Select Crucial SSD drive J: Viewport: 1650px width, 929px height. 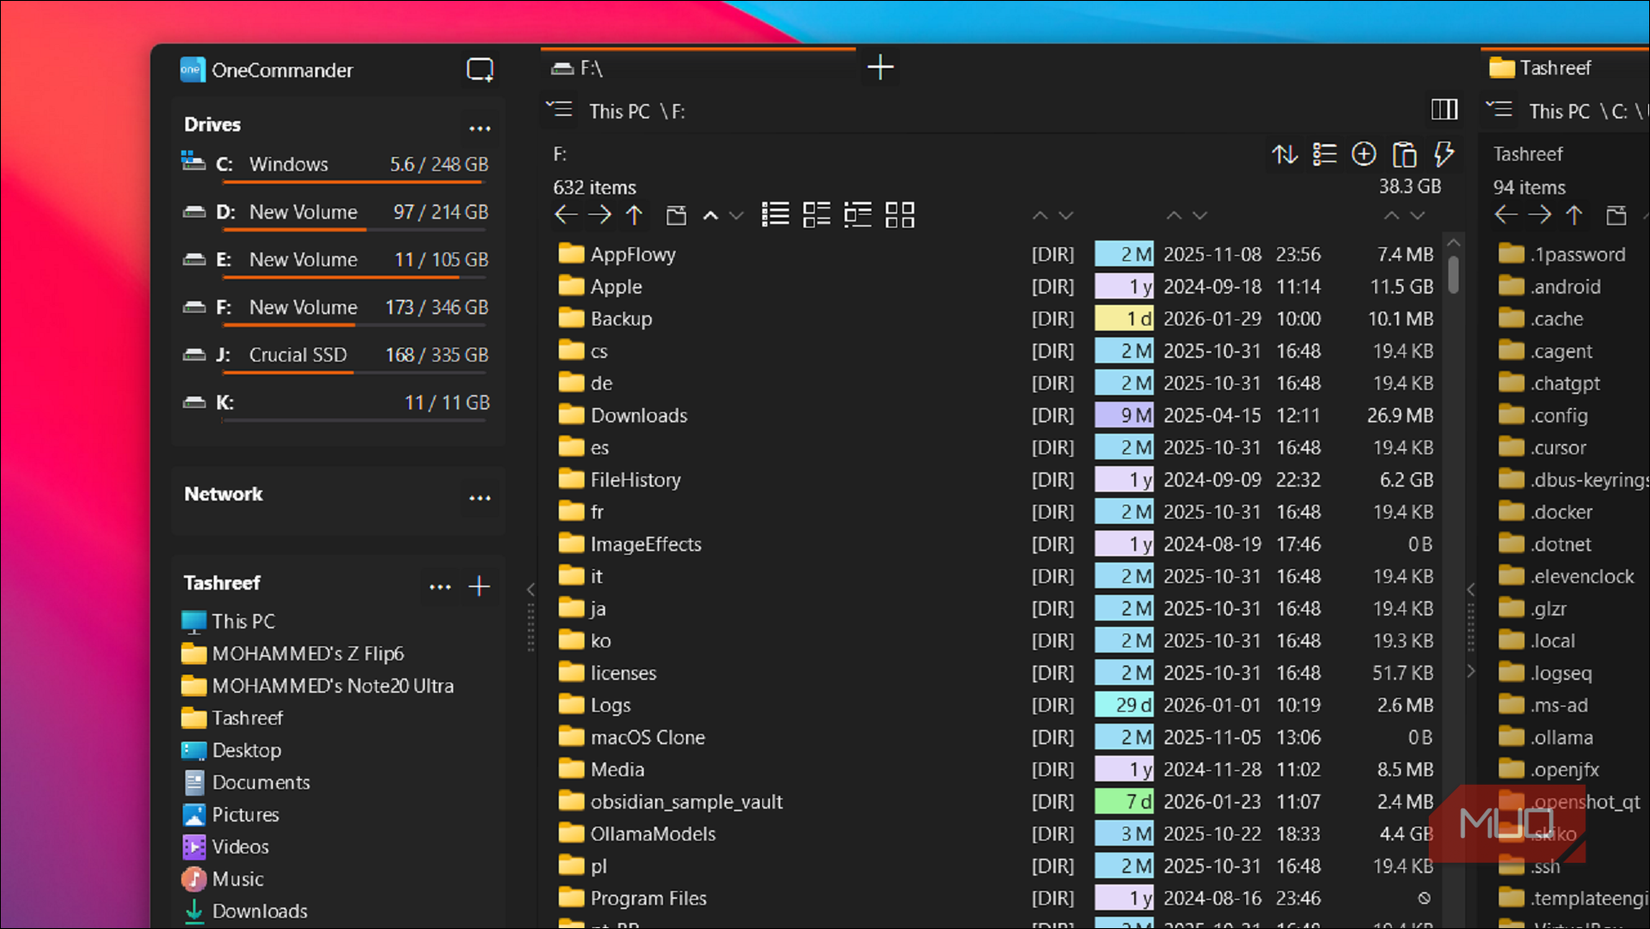tap(296, 354)
